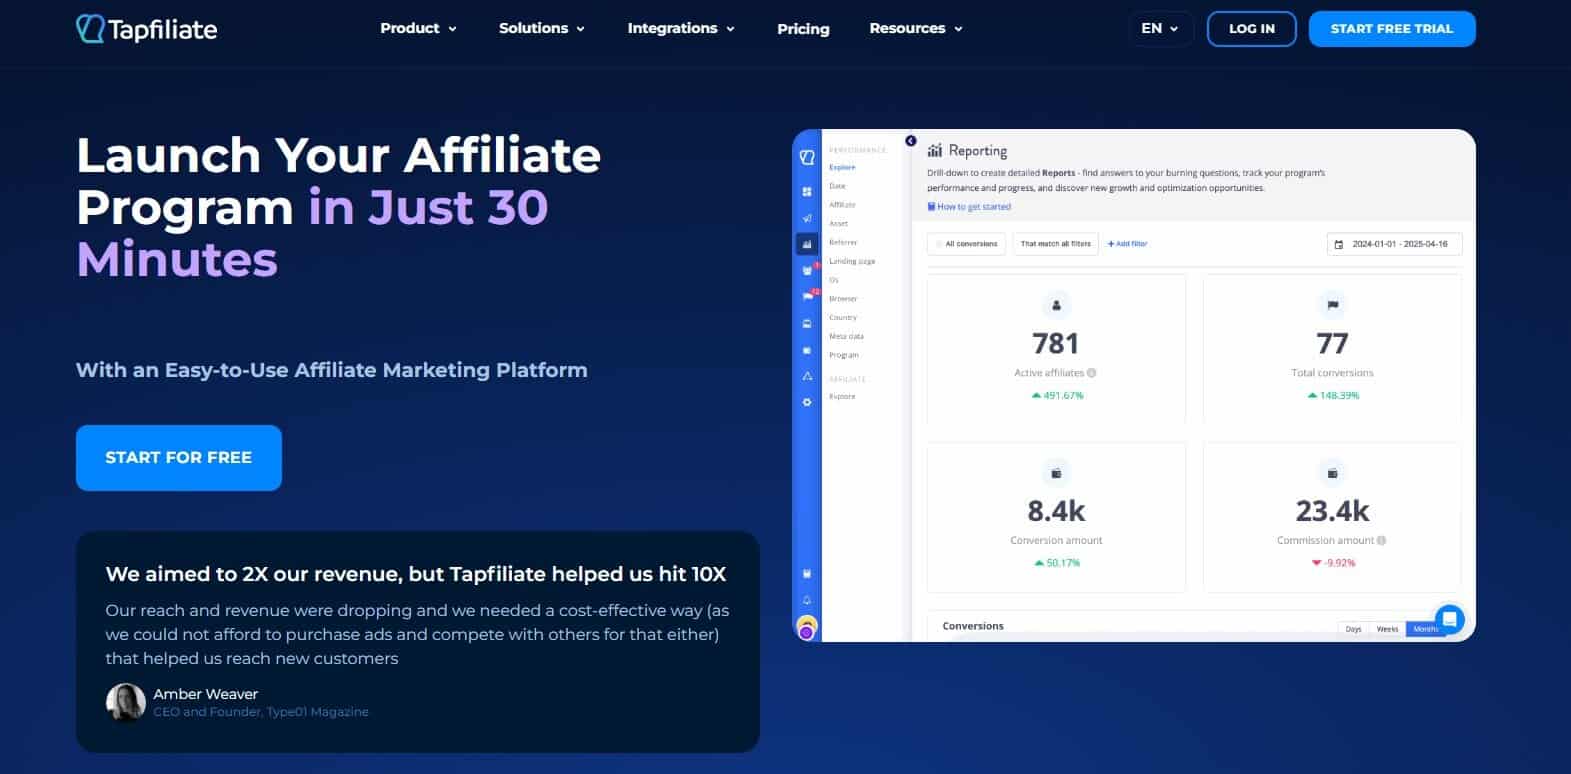
Task: Expand the Integrations menu
Action: (x=681, y=28)
